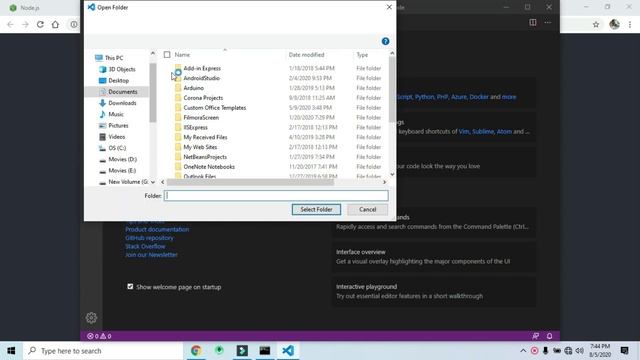Open Windows Start menu
640x360 pixels.
(11, 351)
